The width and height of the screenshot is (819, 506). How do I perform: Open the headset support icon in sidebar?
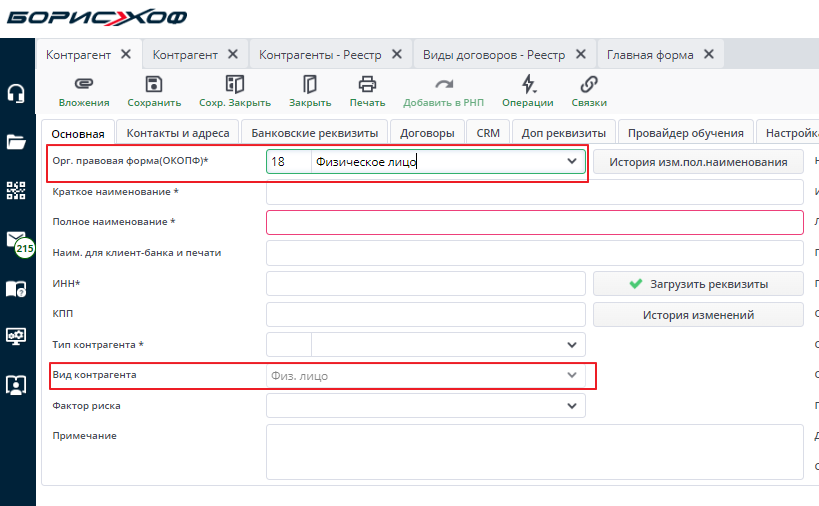[x=17, y=94]
